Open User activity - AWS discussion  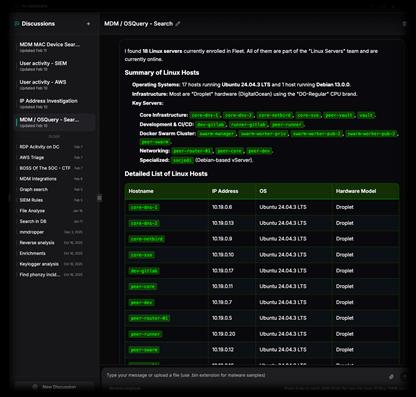55,84
